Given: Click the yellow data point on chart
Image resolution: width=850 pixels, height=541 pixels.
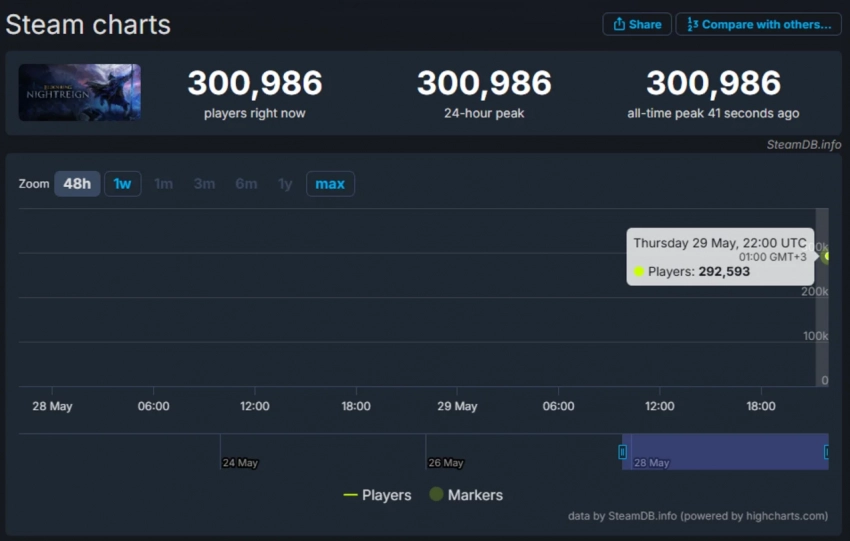Looking at the screenshot, I should pos(828,256).
